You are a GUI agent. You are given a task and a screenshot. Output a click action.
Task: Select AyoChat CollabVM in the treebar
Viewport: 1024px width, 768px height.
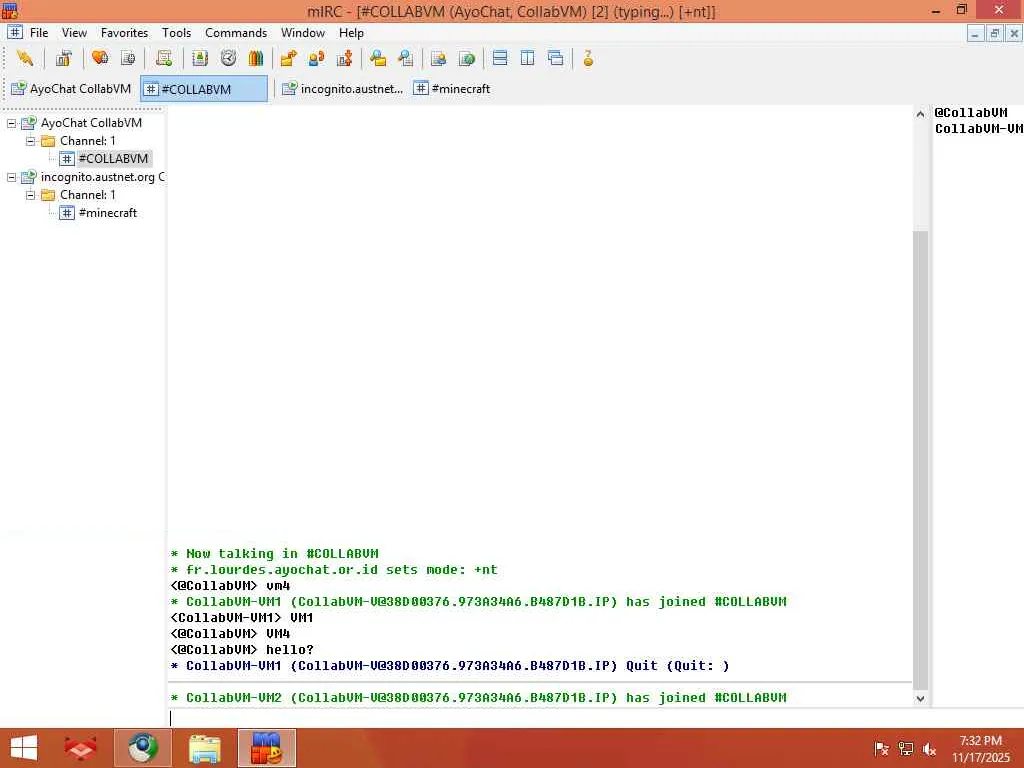(91, 123)
